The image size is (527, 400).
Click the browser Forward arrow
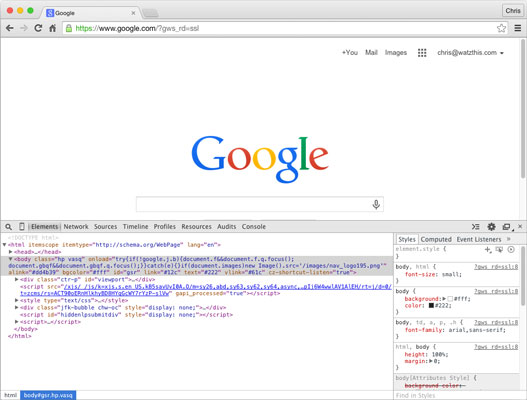pos(24,28)
